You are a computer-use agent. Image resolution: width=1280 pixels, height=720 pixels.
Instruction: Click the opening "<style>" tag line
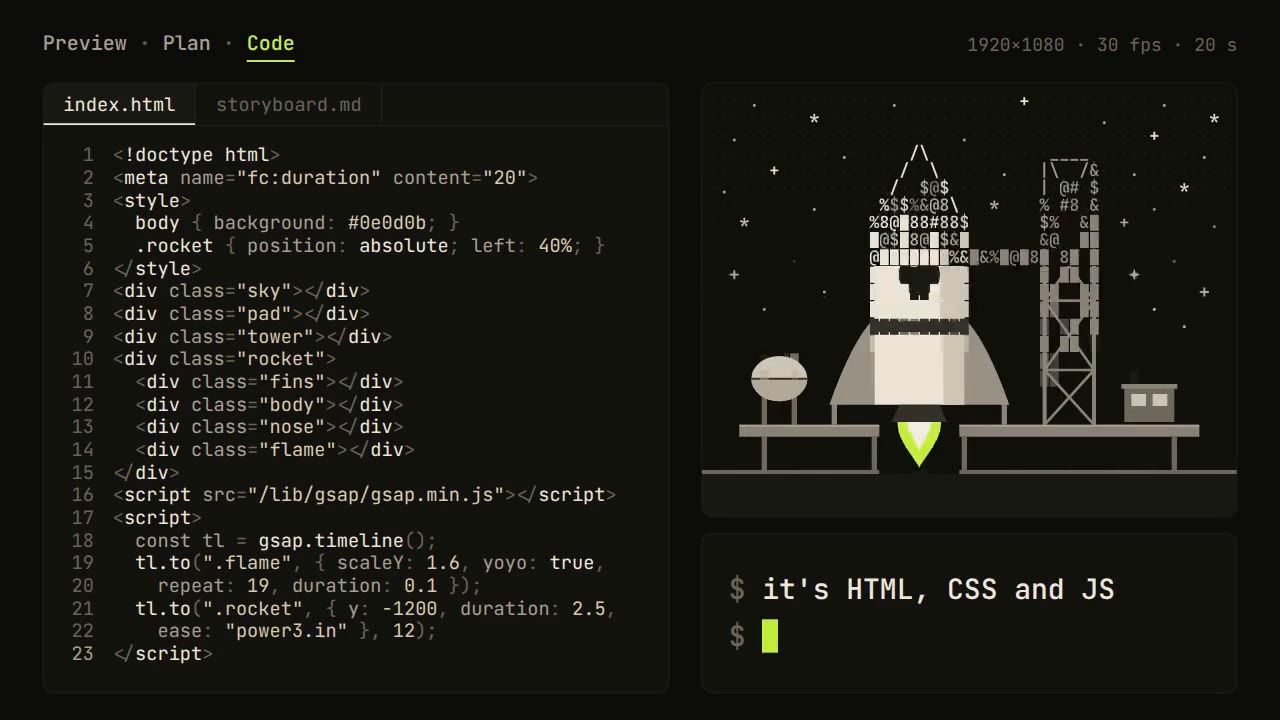152,200
